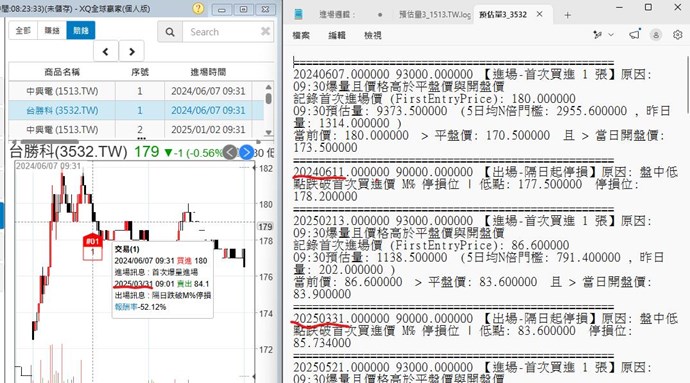This screenshot has height=383, width=690.
Task: Clear the Search box with the X icon
Action: tap(265, 31)
